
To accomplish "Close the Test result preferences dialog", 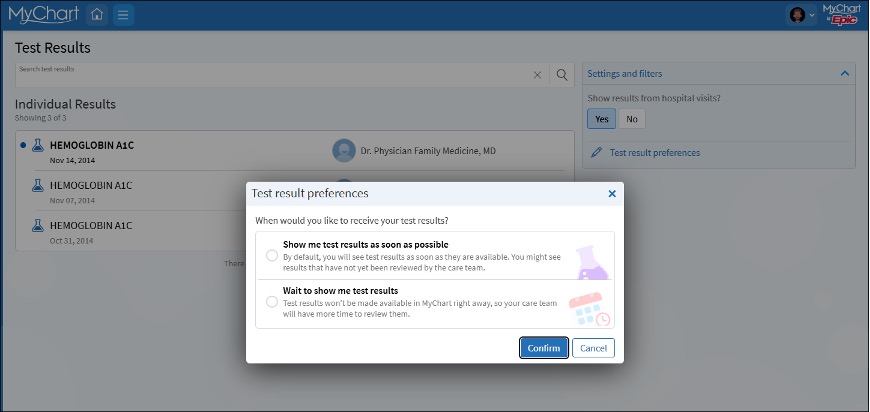I will click(x=612, y=194).
